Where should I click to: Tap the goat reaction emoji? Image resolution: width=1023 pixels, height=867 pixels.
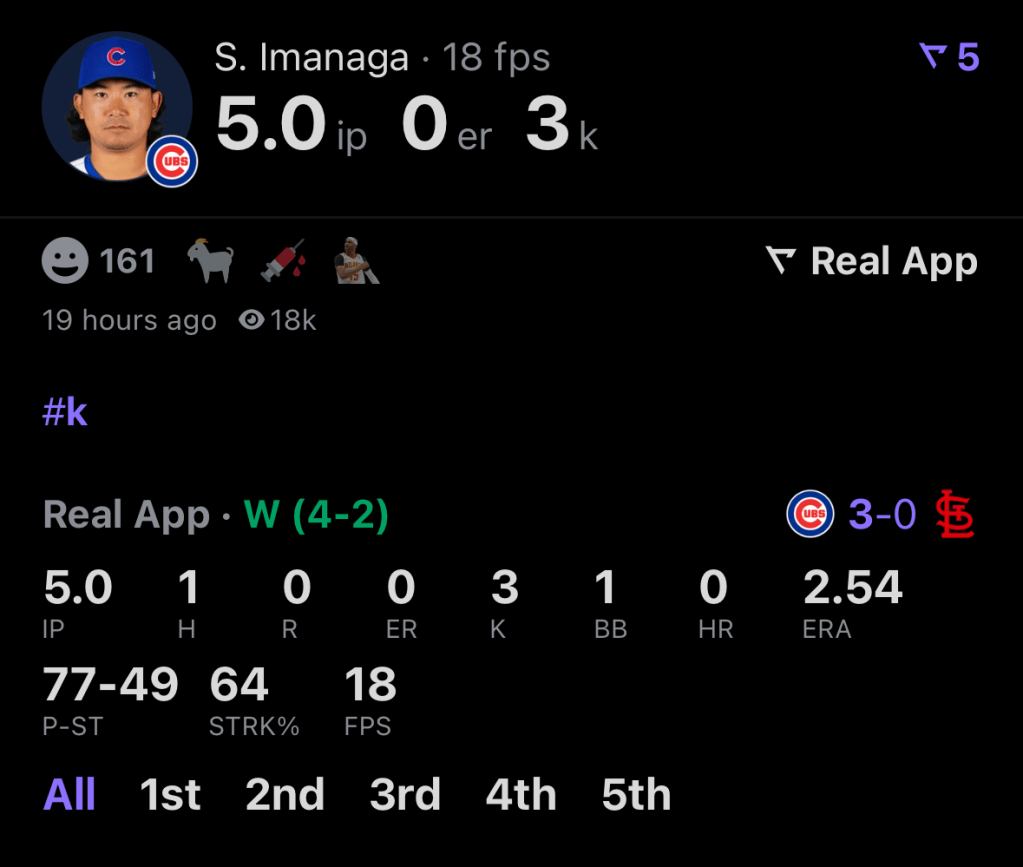[x=211, y=263]
